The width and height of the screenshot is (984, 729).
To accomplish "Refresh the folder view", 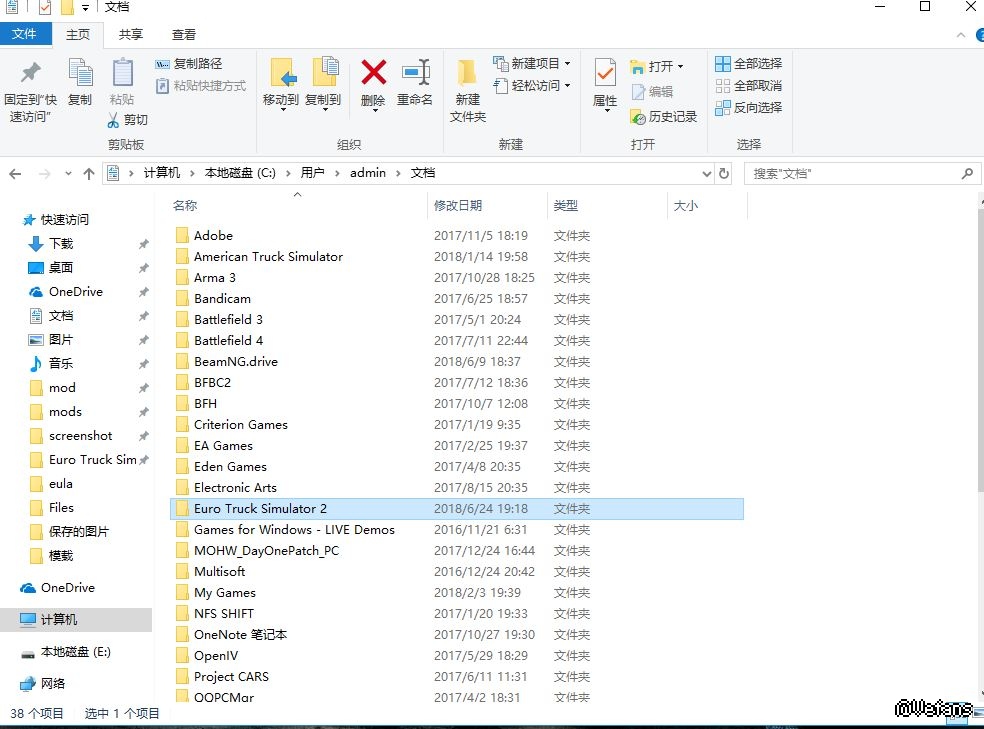I will [x=724, y=173].
